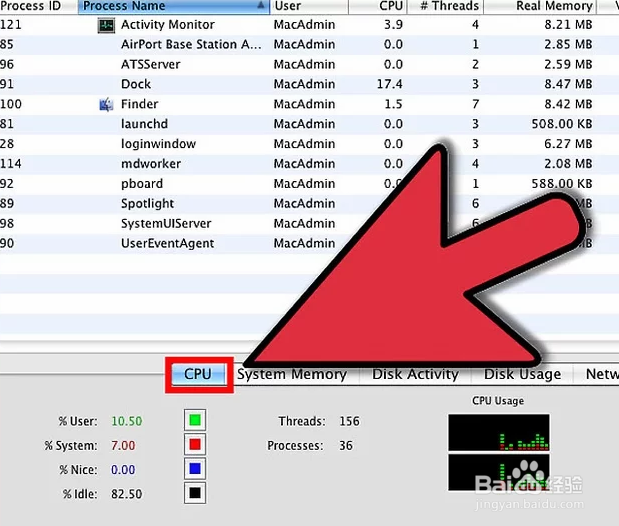Select the loginwindow process row
This screenshot has width=619, height=526.
point(310,144)
